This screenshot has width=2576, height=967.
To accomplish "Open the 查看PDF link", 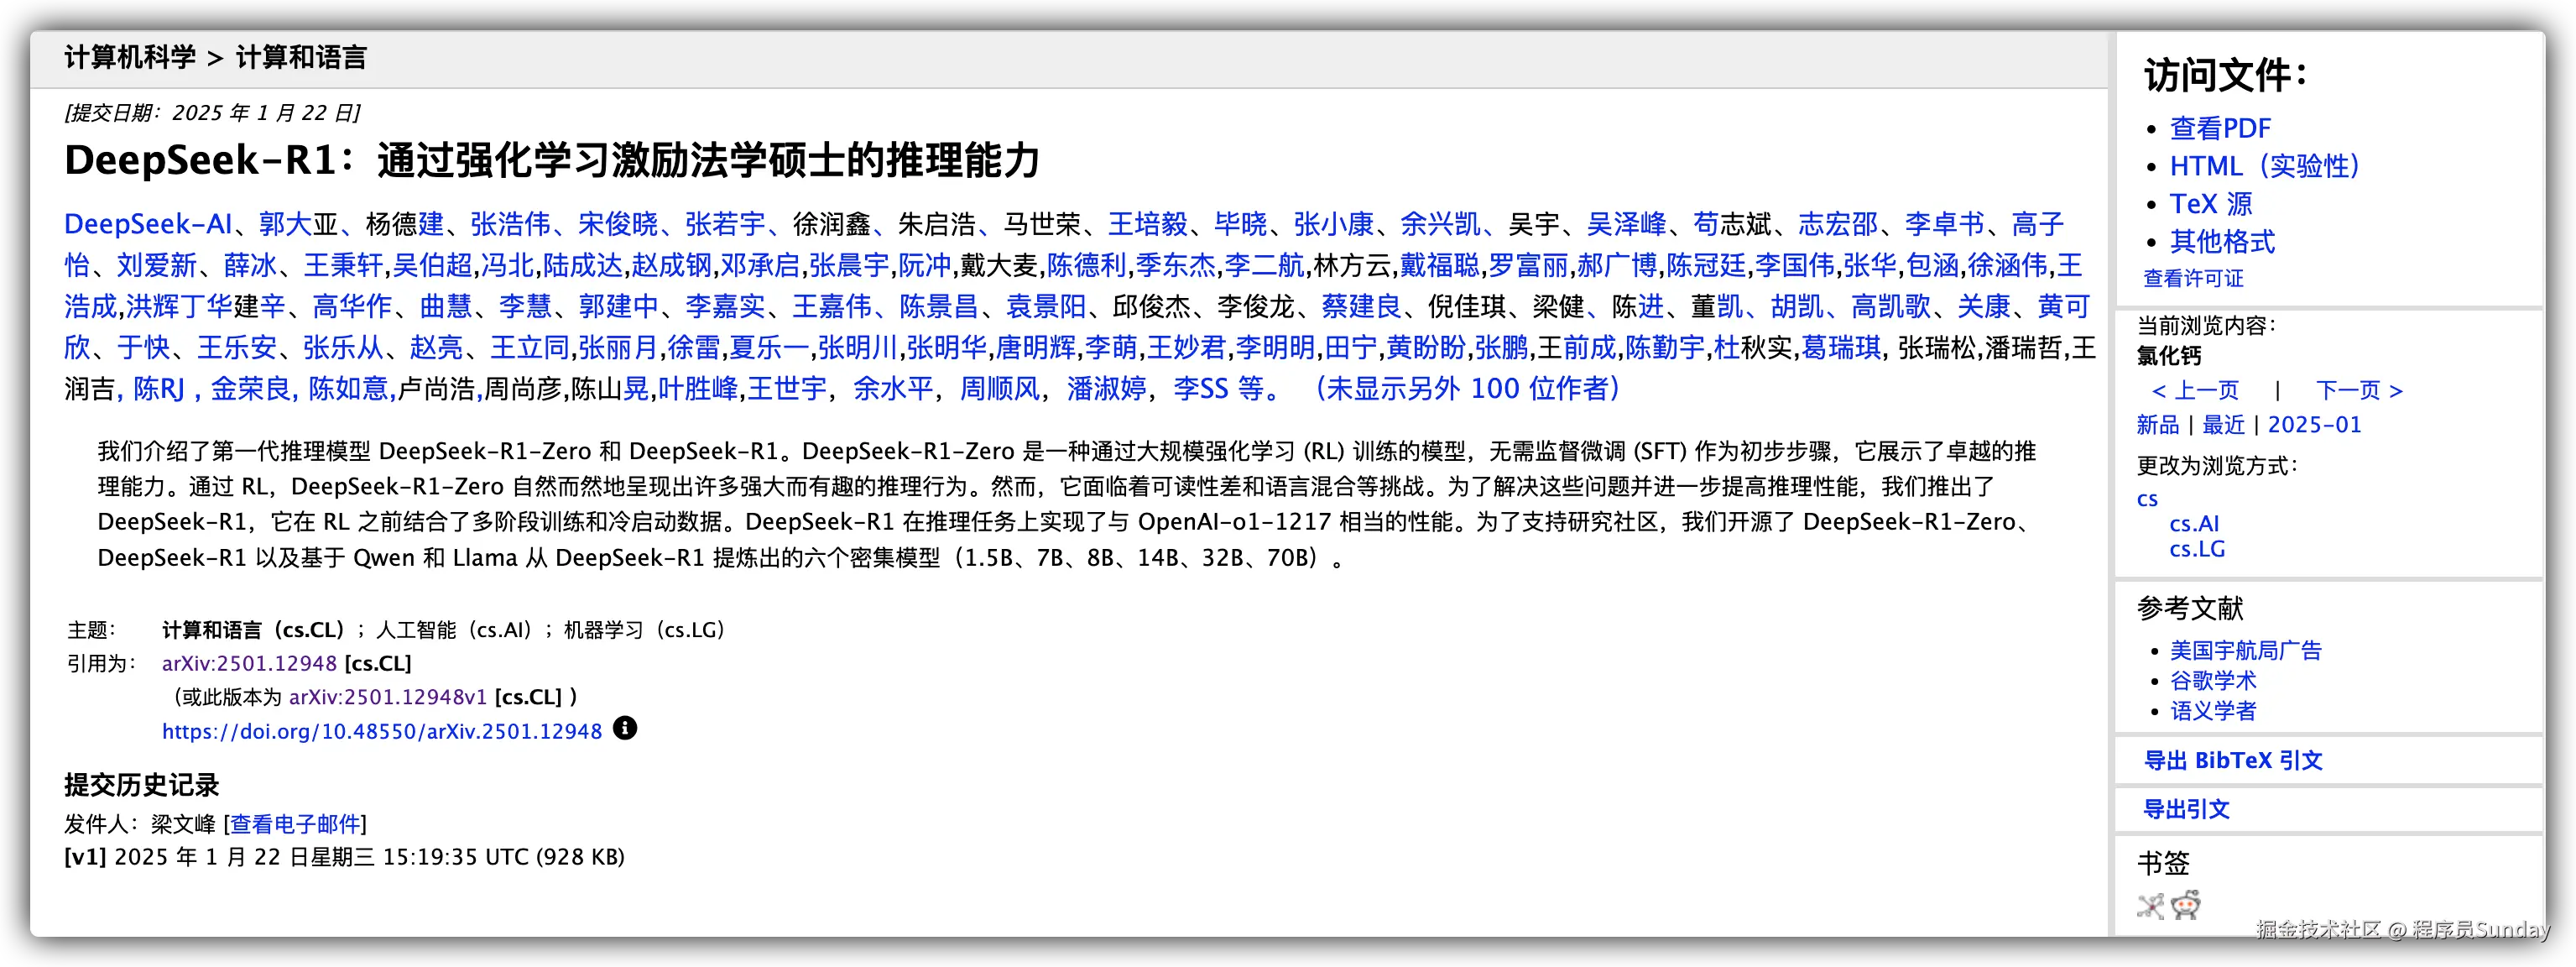I will click(2220, 128).
